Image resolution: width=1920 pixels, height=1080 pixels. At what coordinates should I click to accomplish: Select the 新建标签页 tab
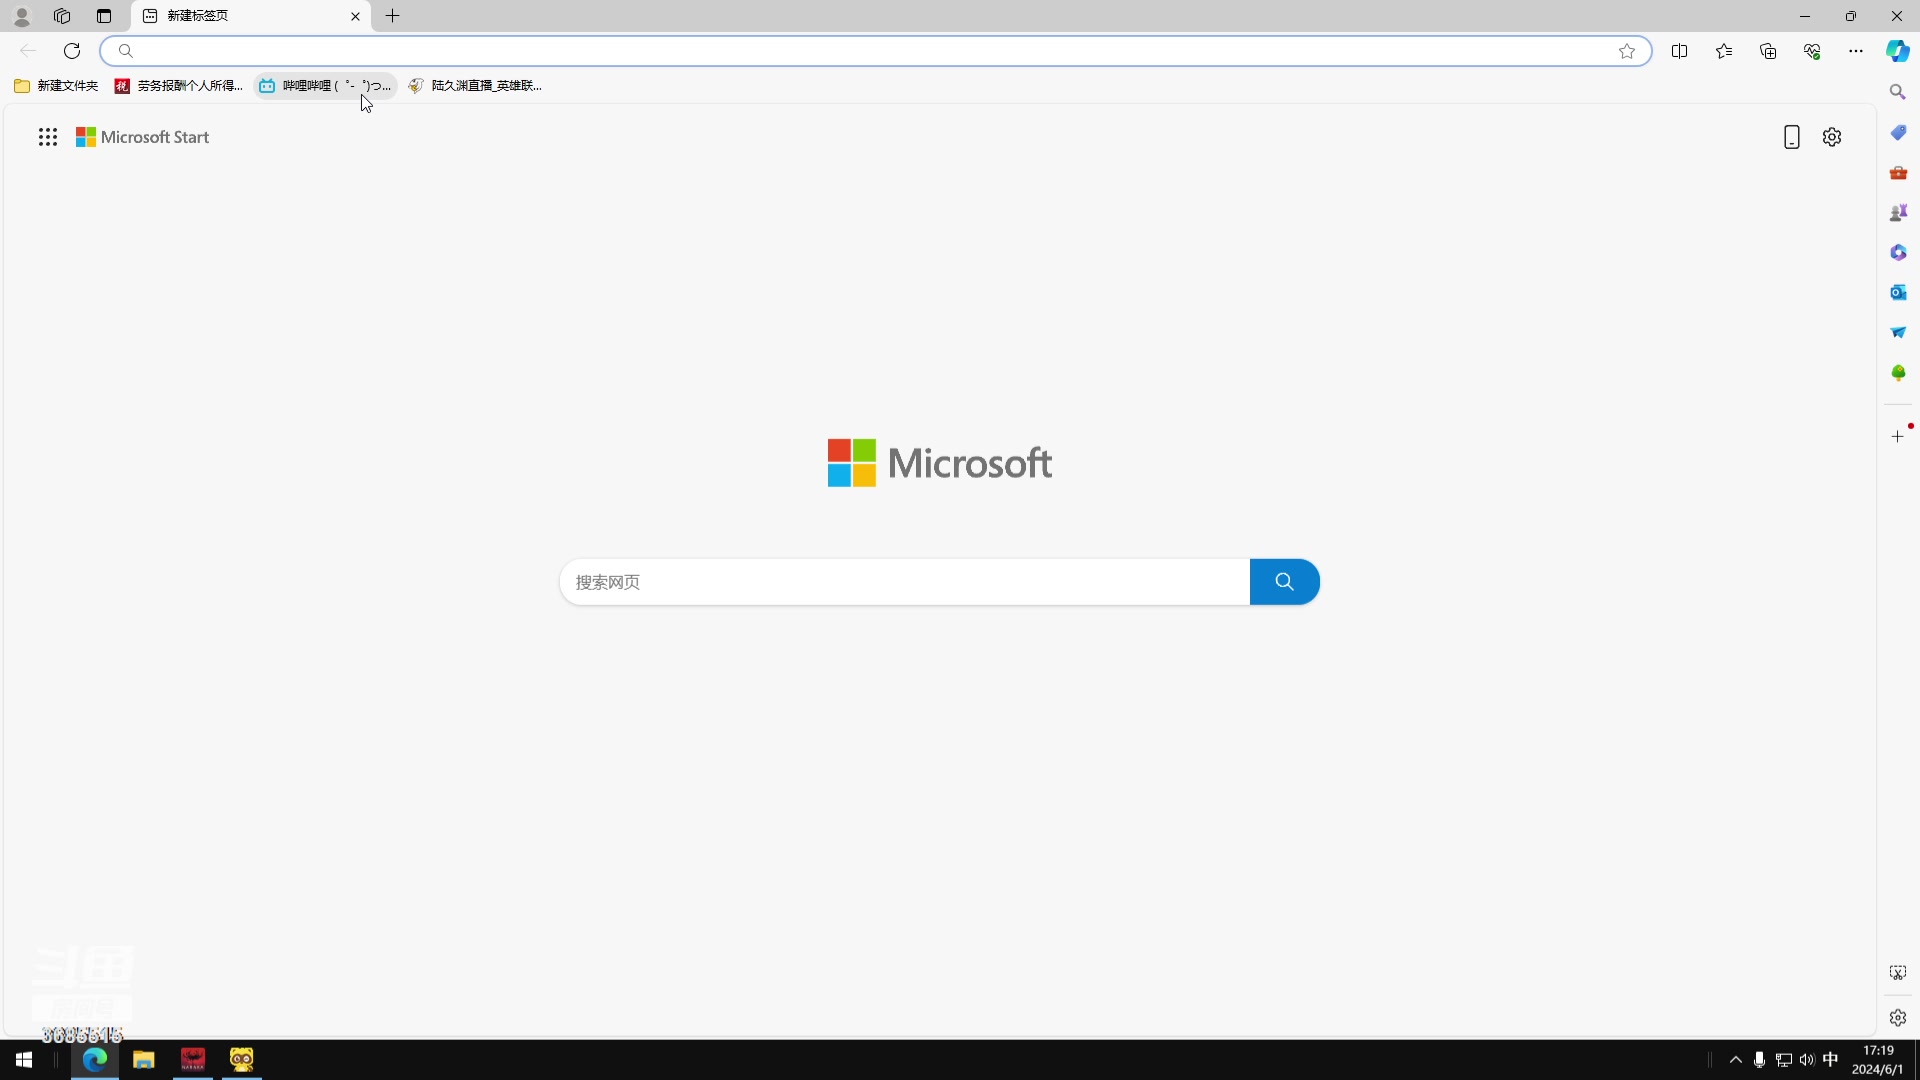(x=250, y=16)
